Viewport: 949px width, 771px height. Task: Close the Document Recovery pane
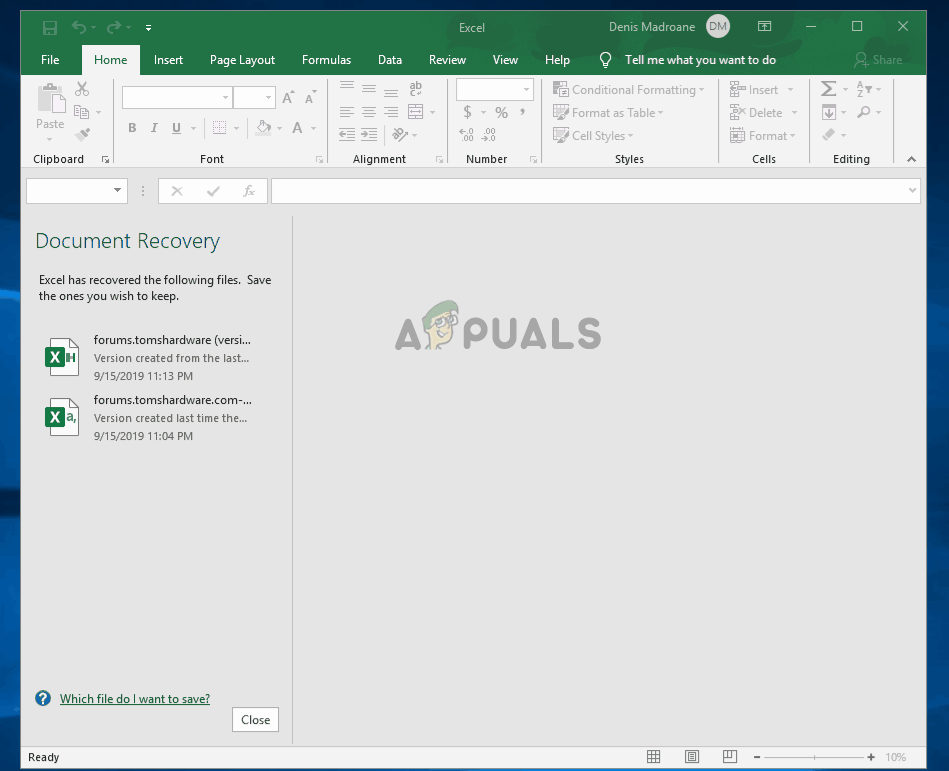255,720
